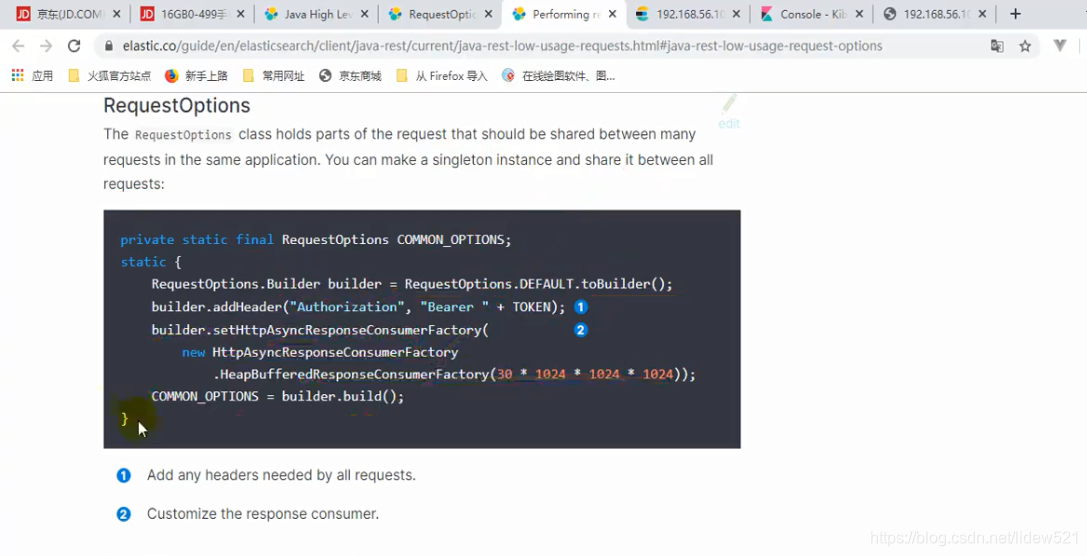Close the 京东(JD.COM) tab
Viewport: 1087px width, 556px height.
point(116,14)
